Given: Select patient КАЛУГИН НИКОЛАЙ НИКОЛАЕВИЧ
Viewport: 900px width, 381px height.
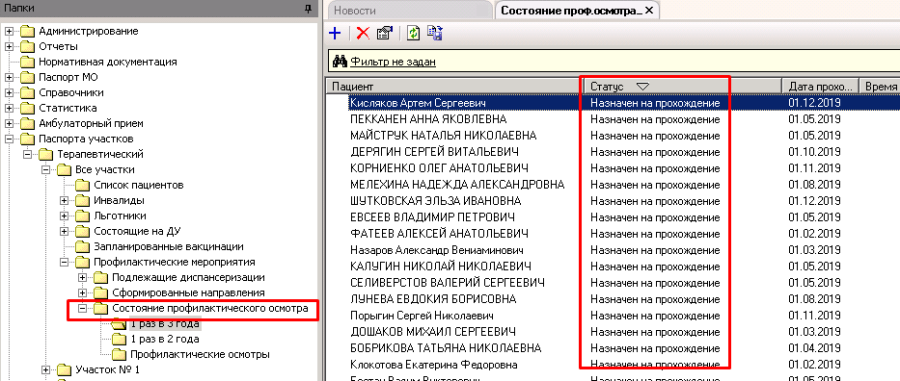Looking at the screenshot, I should 440,267.
